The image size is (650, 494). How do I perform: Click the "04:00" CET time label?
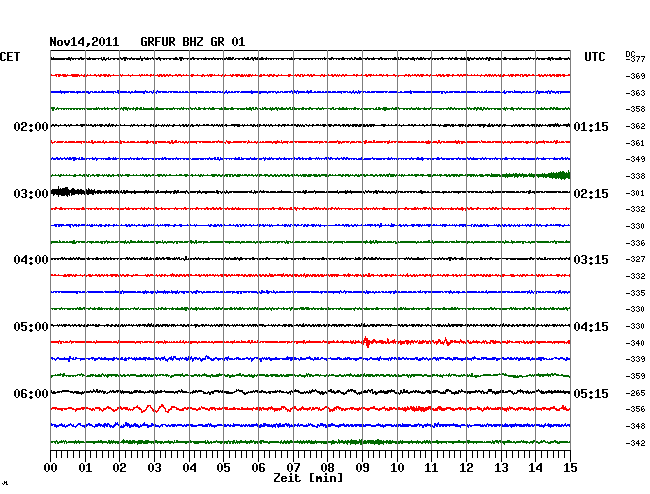click(31, 260)
